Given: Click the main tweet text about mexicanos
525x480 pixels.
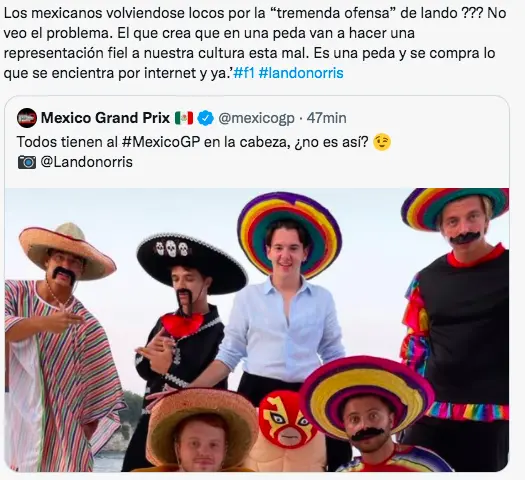Looking at the screenshot, I should tap(254, 43).
